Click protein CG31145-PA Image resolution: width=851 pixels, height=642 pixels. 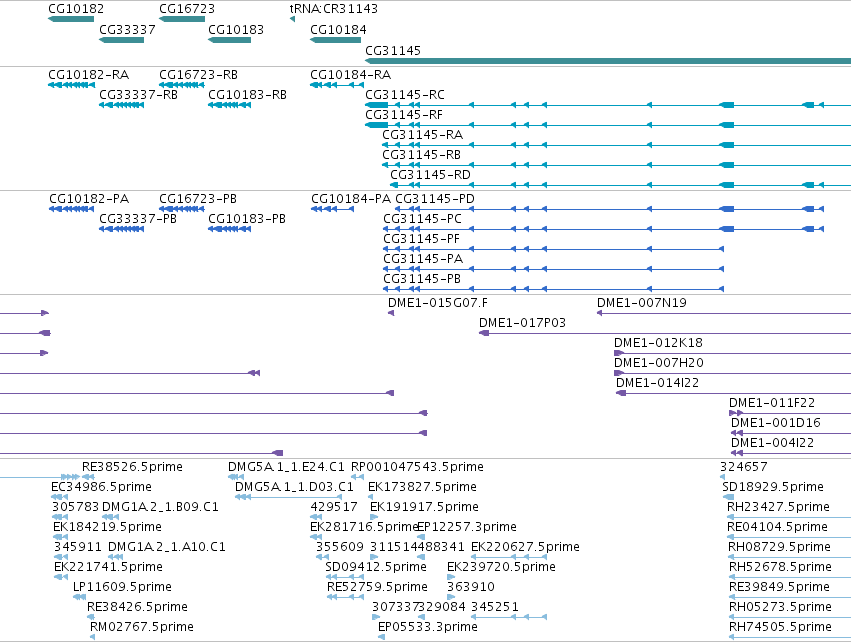(x=554, y=269)
